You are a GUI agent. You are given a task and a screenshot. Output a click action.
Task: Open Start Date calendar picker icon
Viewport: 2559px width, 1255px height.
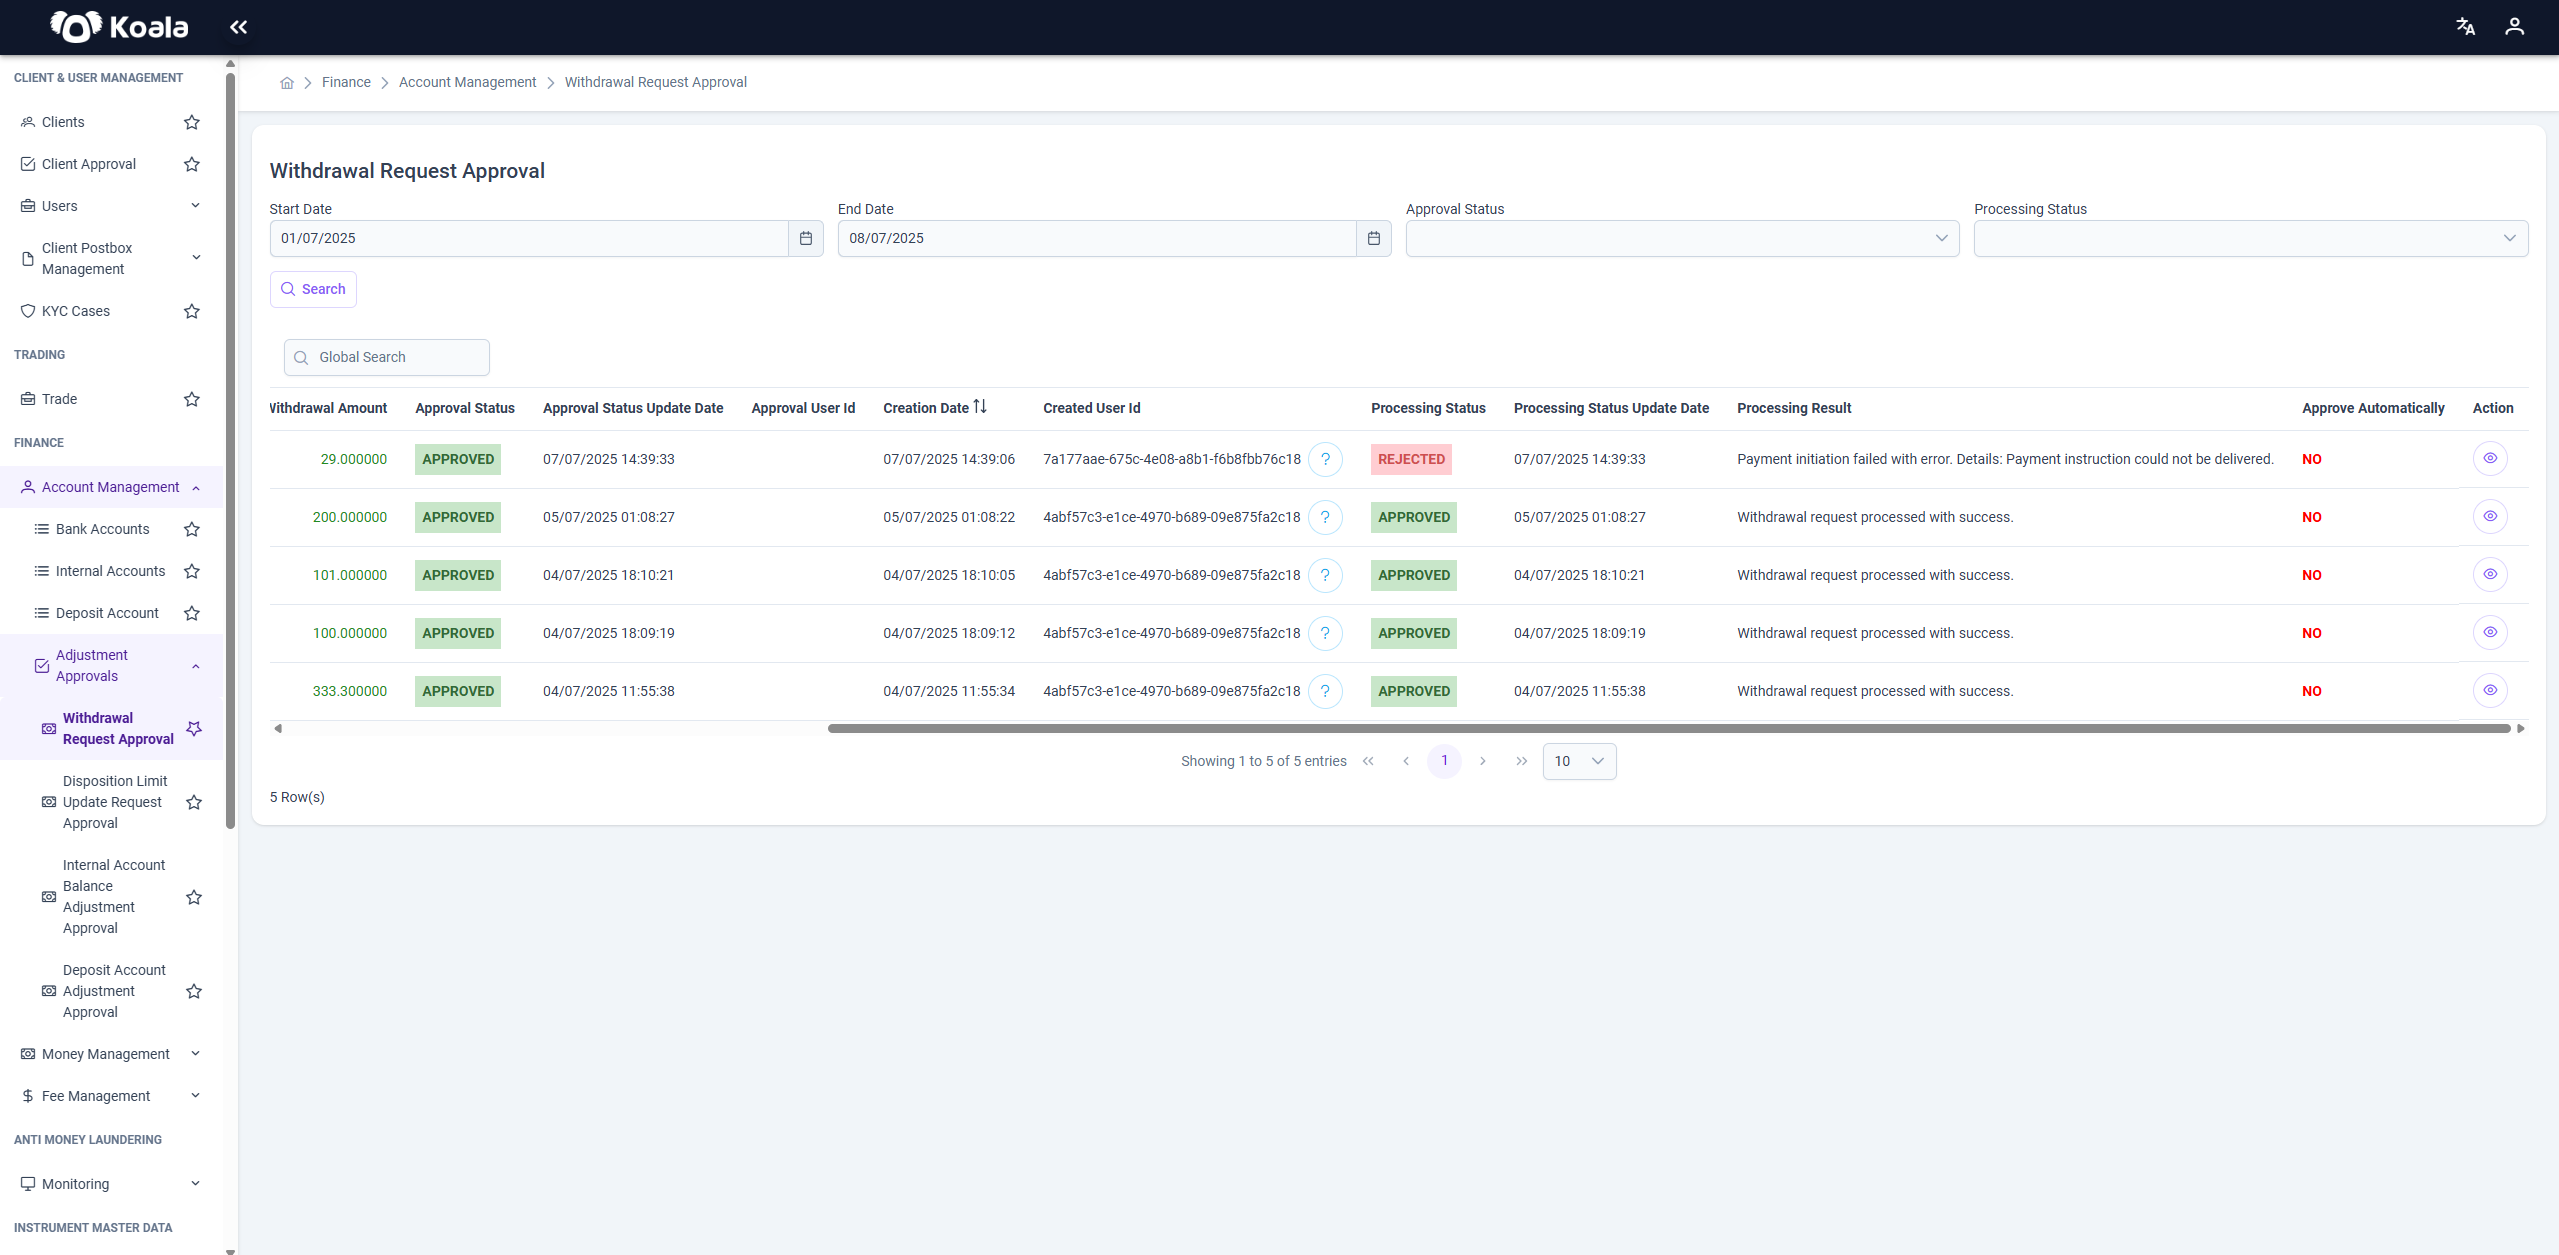point(806,238)
